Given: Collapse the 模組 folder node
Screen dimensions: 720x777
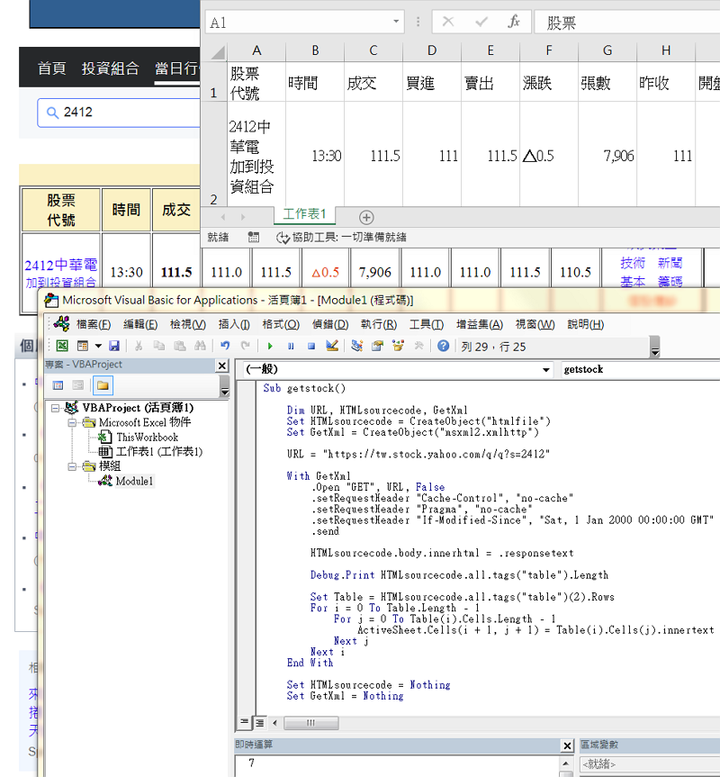Looking at the screenshot, I should click(x=72, y=466).
